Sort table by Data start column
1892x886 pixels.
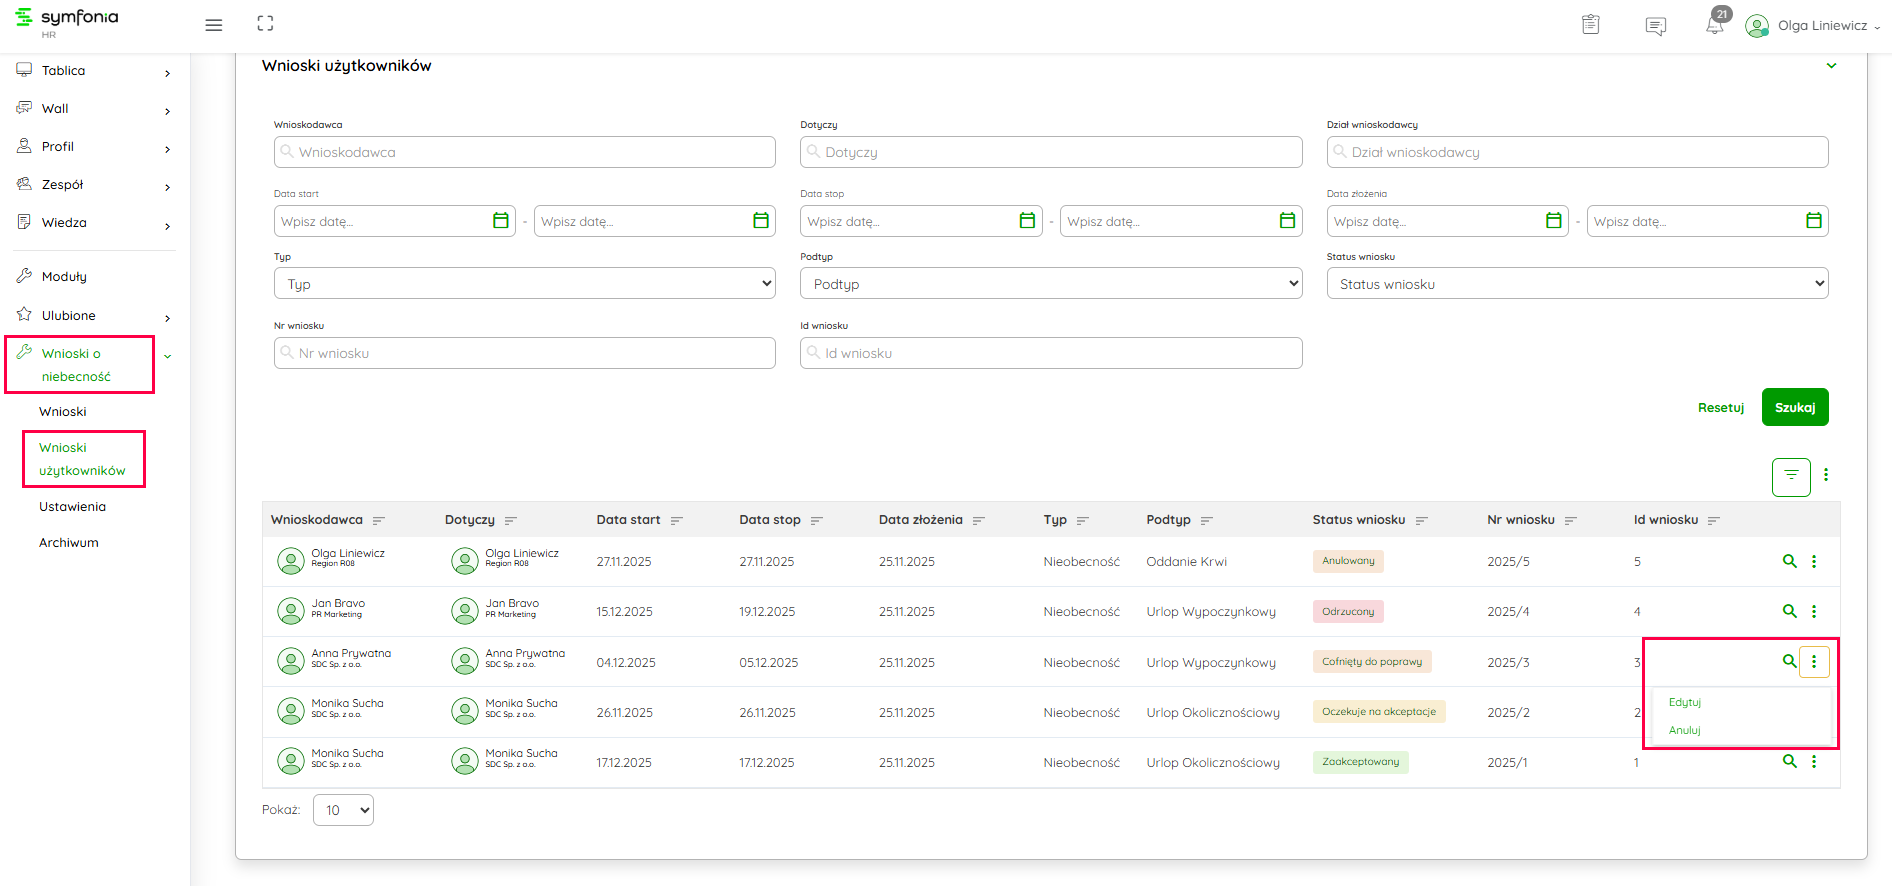pyautogui.click(x=676, y=521)
